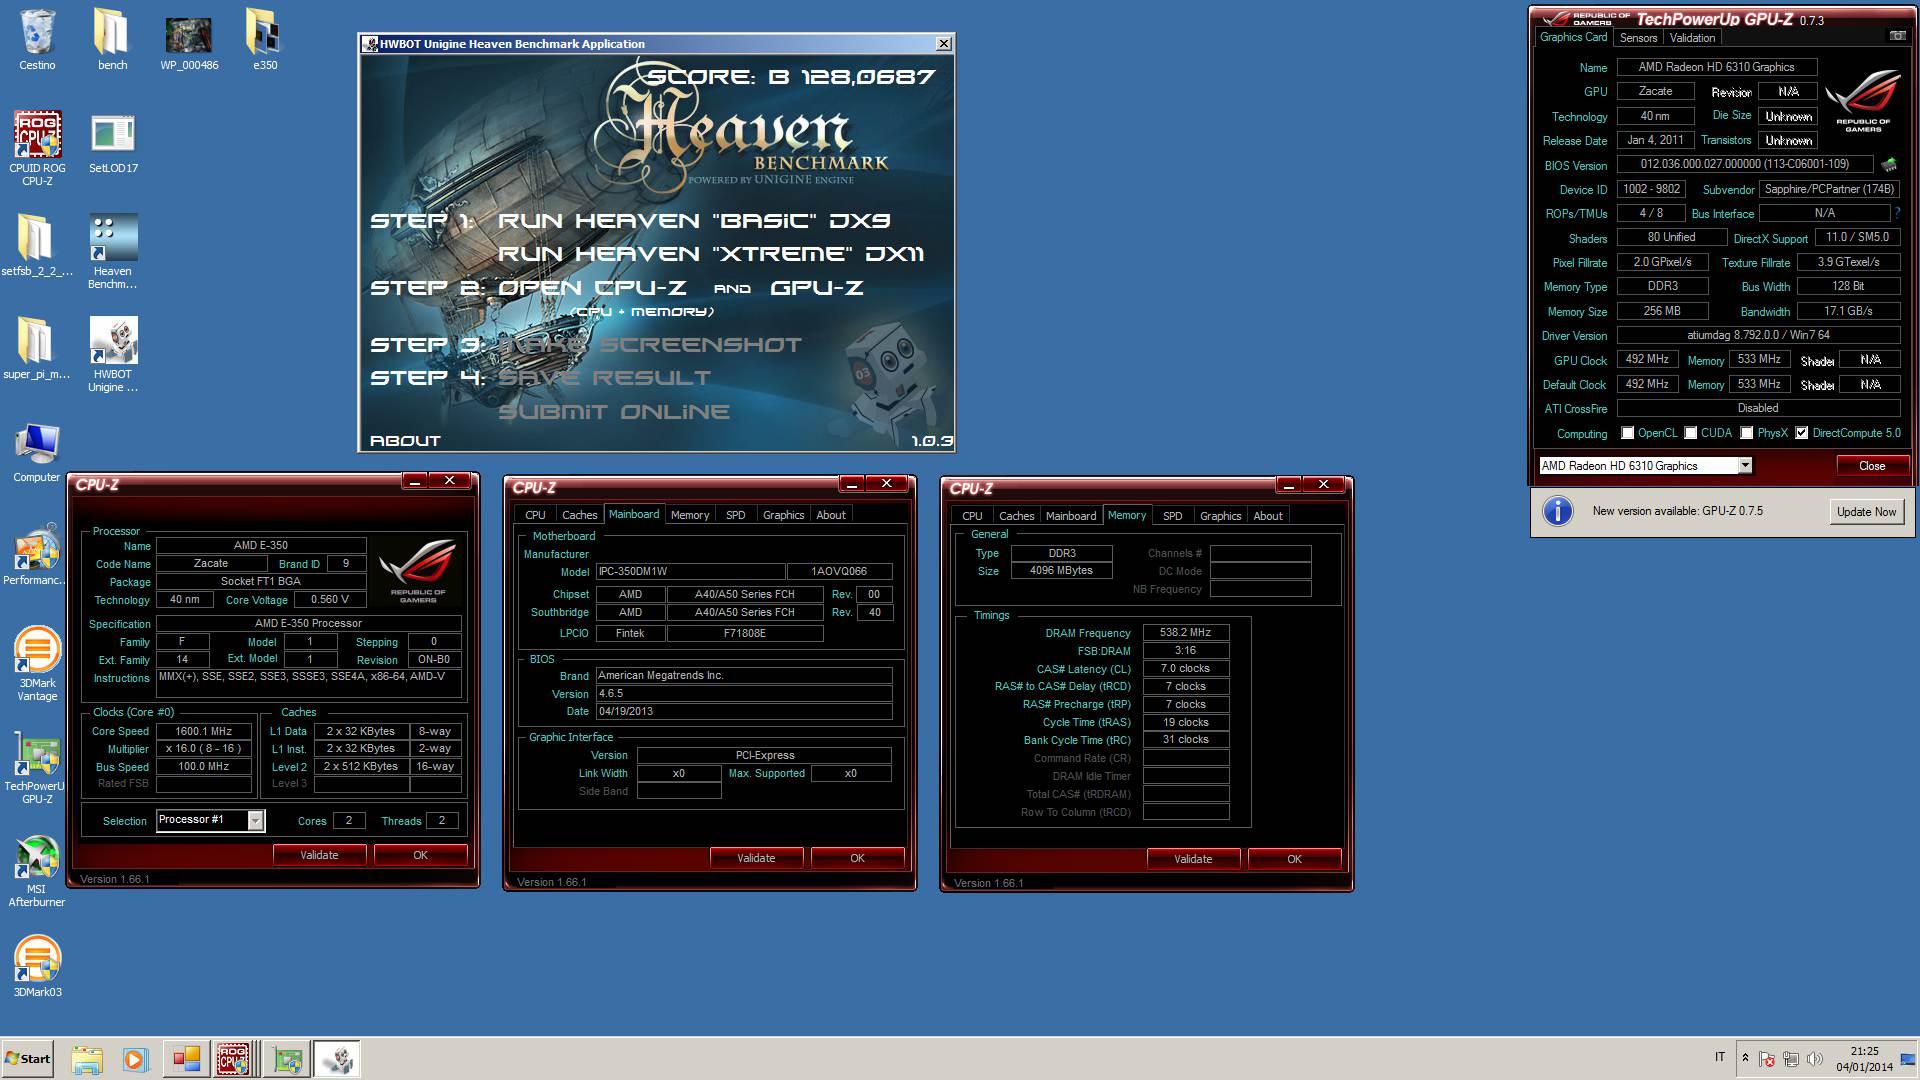Click the volume speaker tray icon

(x=1814, y=1058)
